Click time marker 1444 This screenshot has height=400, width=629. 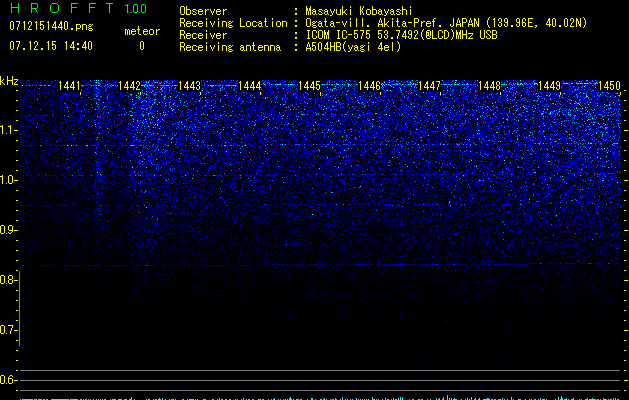[250, 86]
